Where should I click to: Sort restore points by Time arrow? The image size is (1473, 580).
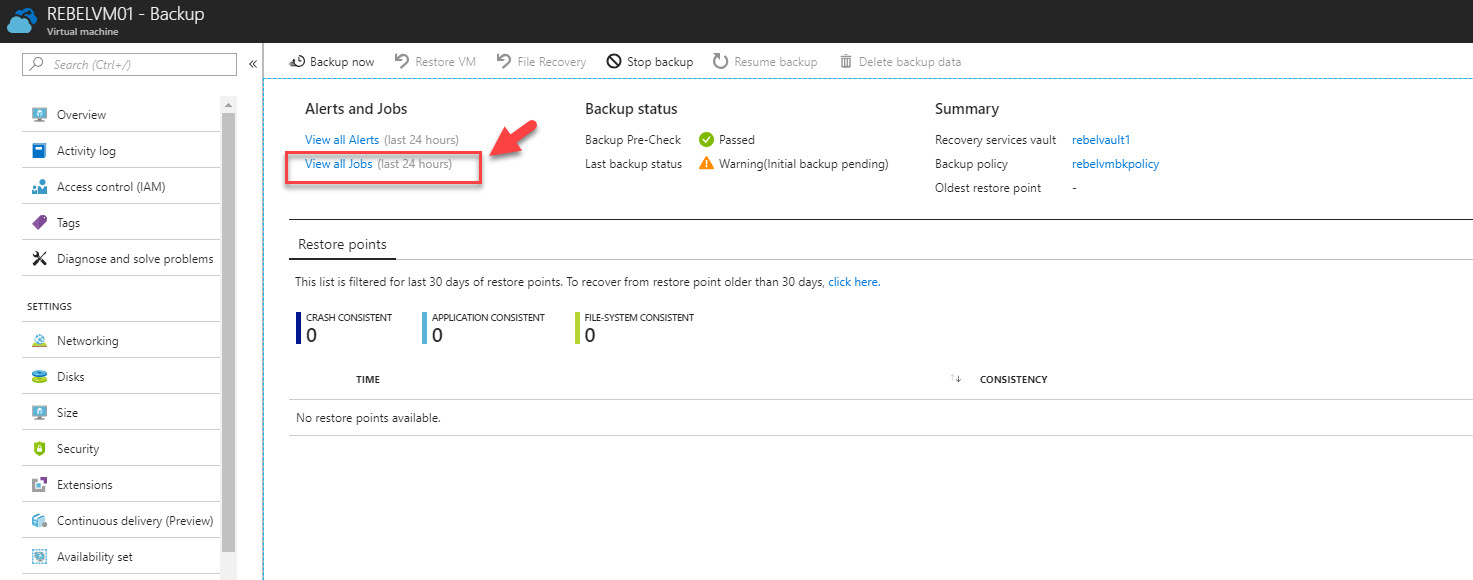pos(956,379)
